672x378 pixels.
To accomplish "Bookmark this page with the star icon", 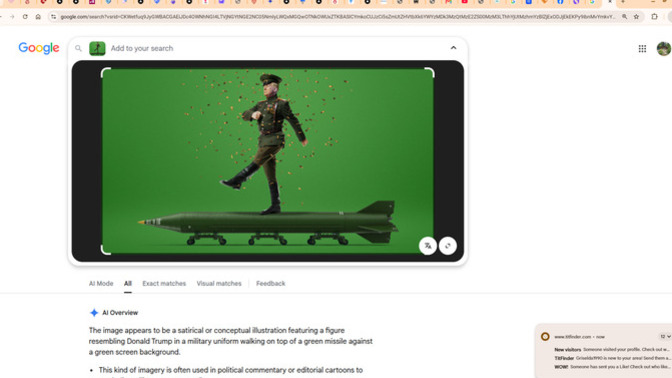I will tap(636, 17).
